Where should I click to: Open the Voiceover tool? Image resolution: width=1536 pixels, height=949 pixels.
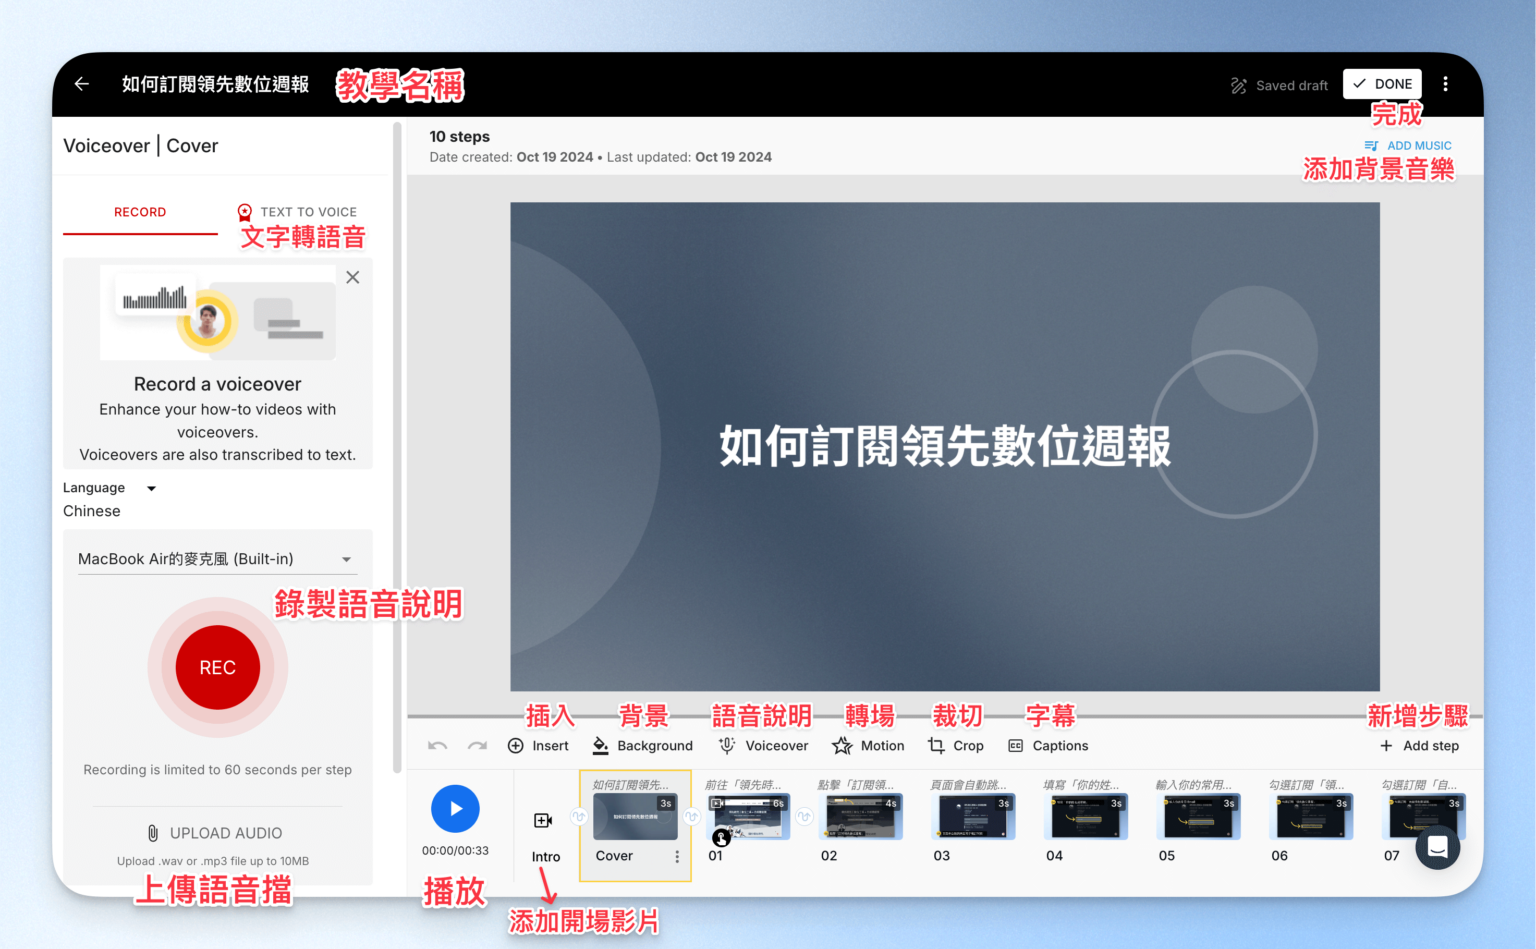tap(763, 745)
